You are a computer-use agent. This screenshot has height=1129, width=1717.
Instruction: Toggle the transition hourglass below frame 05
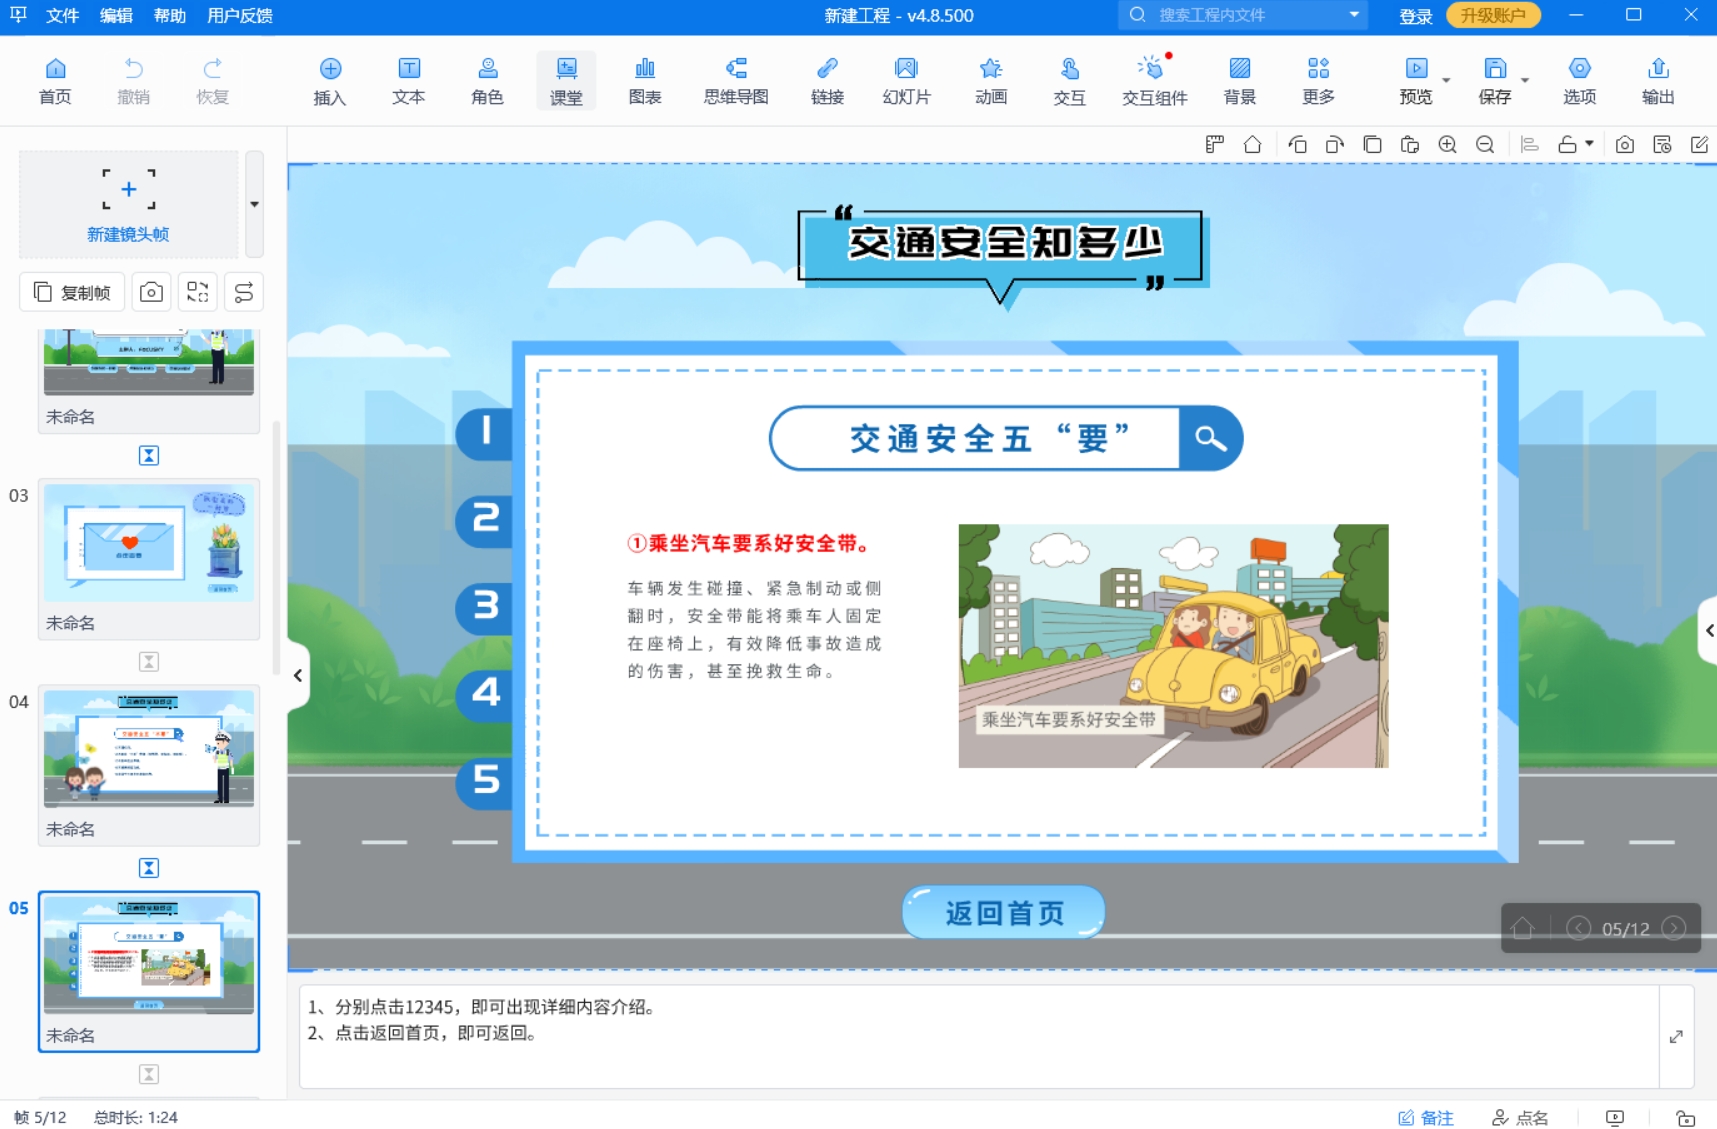click(148, 1074)
